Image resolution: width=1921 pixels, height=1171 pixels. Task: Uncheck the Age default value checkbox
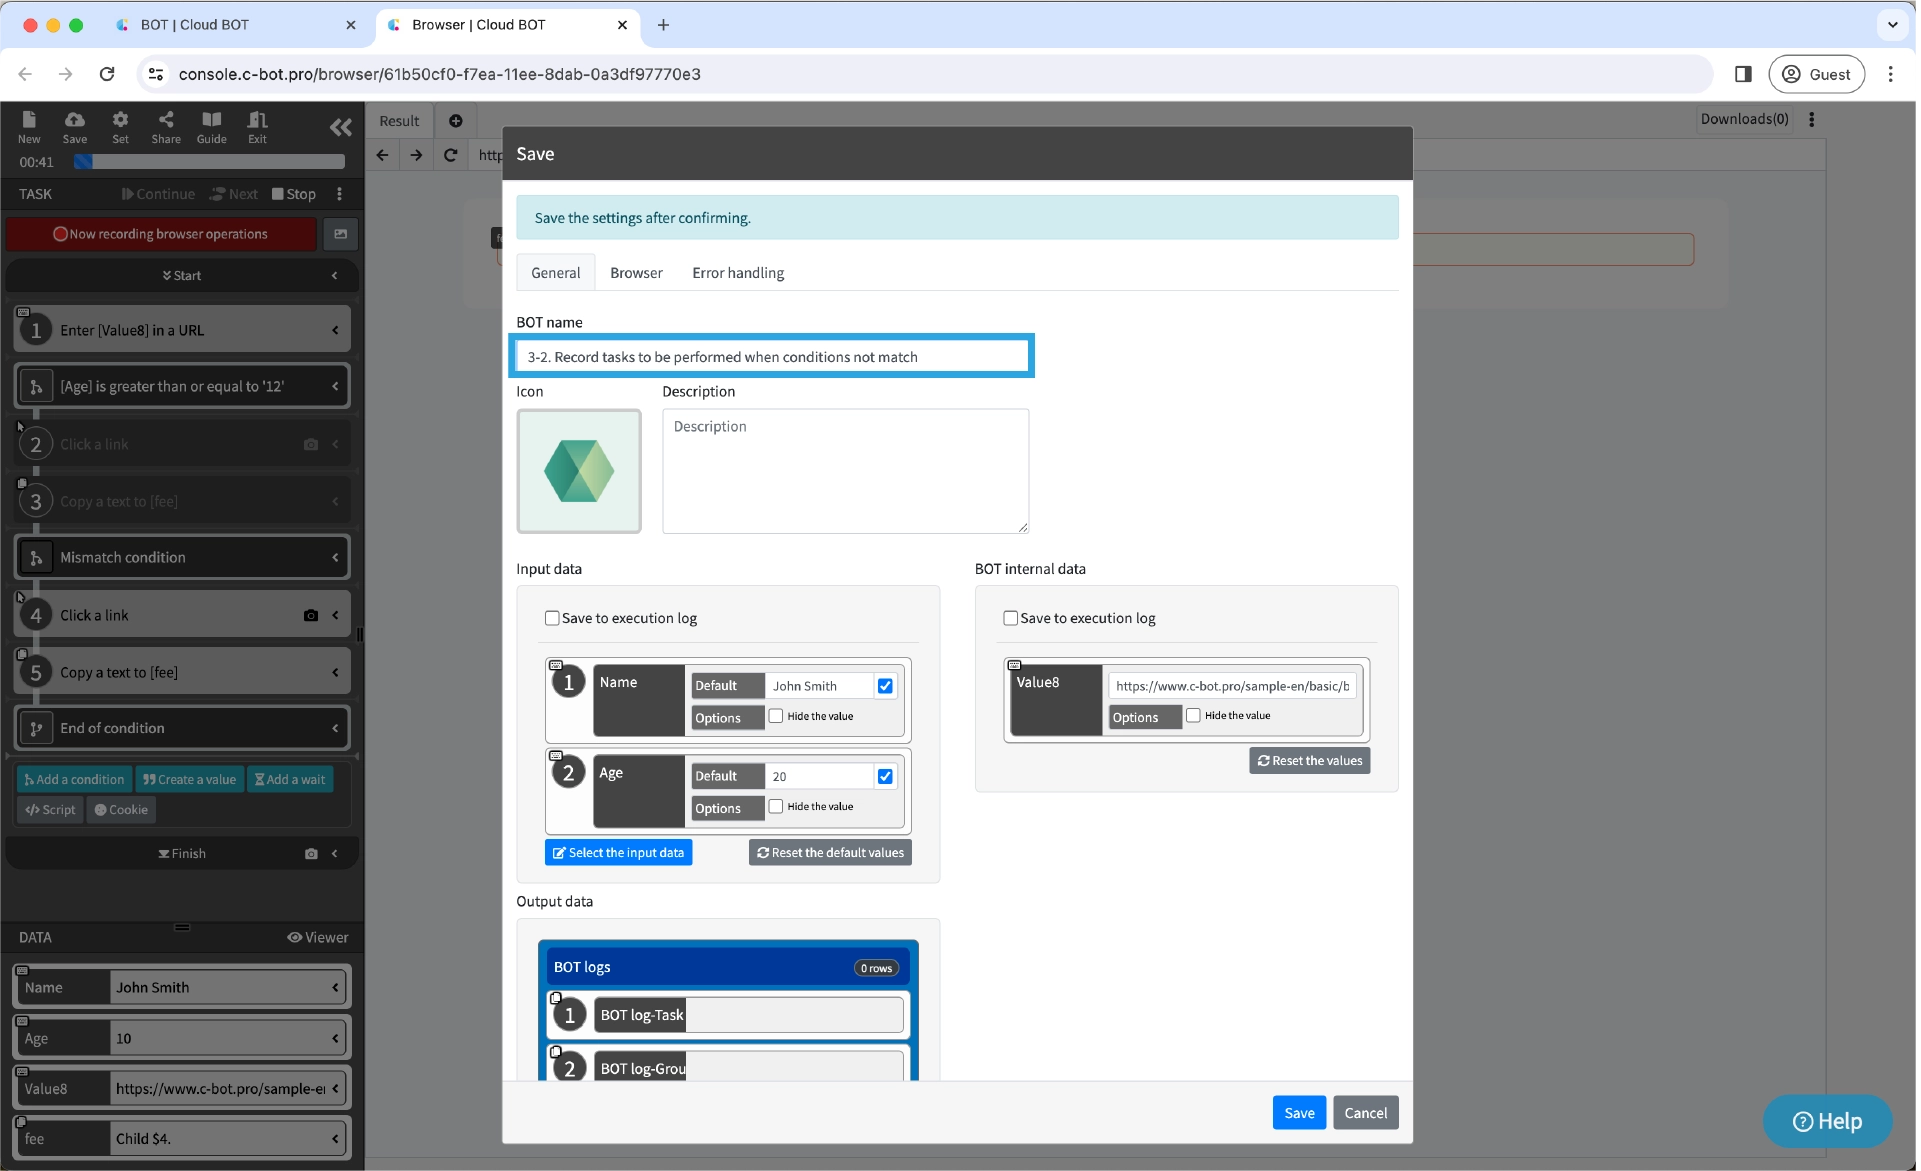pyautogui.click(x=885, y=776)
